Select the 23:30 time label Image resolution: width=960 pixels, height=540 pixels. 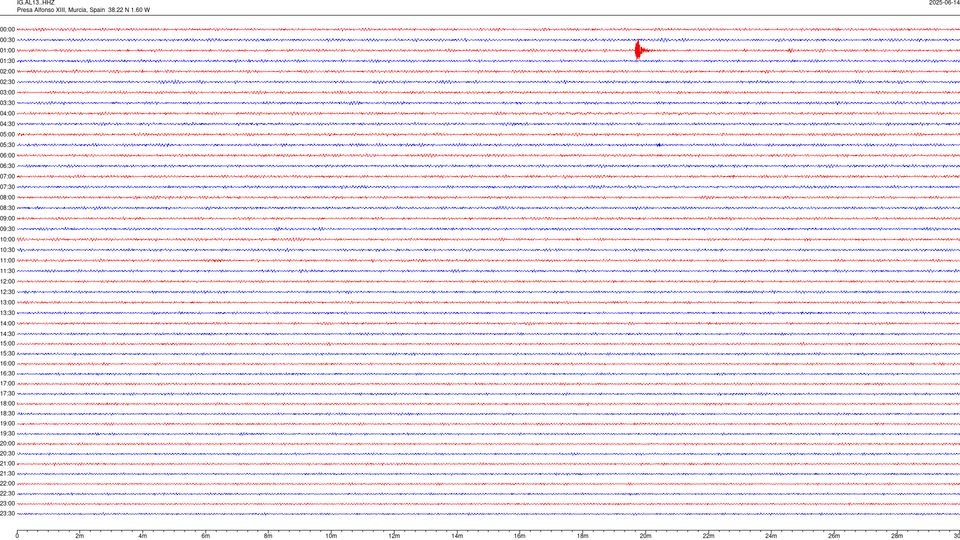[x=7, y=514]
